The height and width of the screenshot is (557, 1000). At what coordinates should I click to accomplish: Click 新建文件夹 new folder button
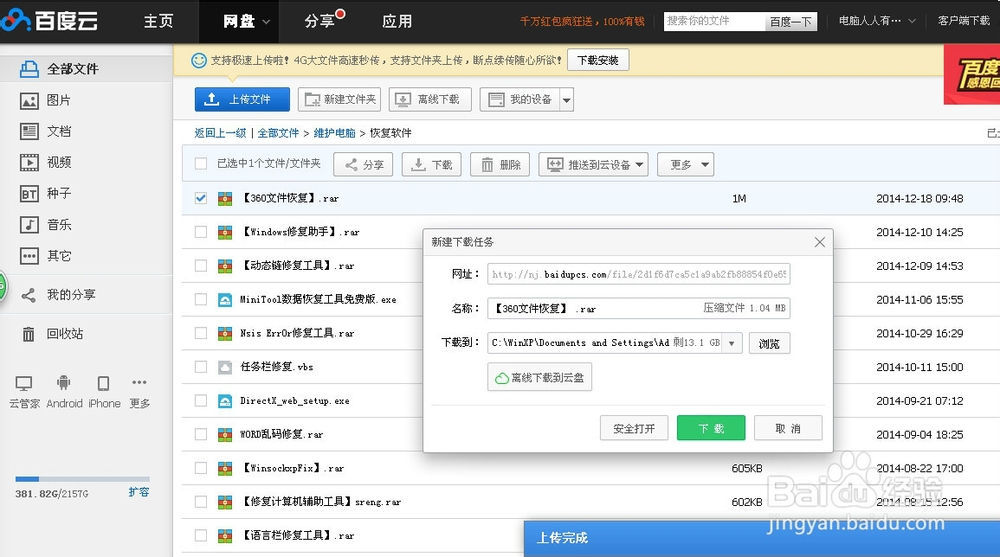point(339,100)
